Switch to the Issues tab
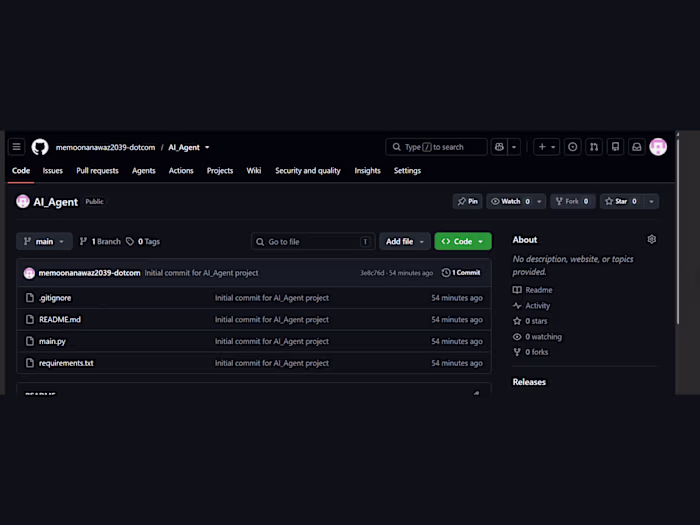The image size is (700, 525). pyautogui.click(x=53, y=171)
